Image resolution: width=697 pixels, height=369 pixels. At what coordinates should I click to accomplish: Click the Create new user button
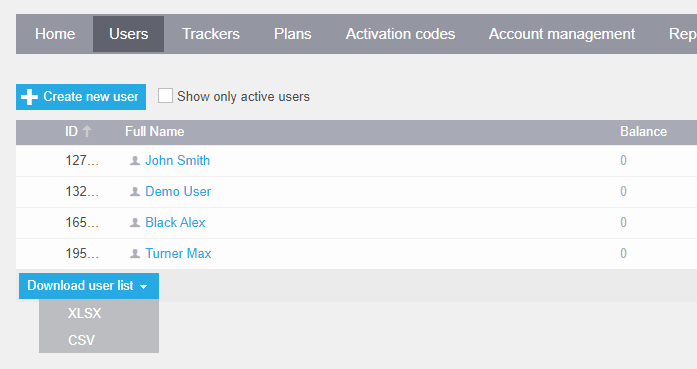(81, 97)
